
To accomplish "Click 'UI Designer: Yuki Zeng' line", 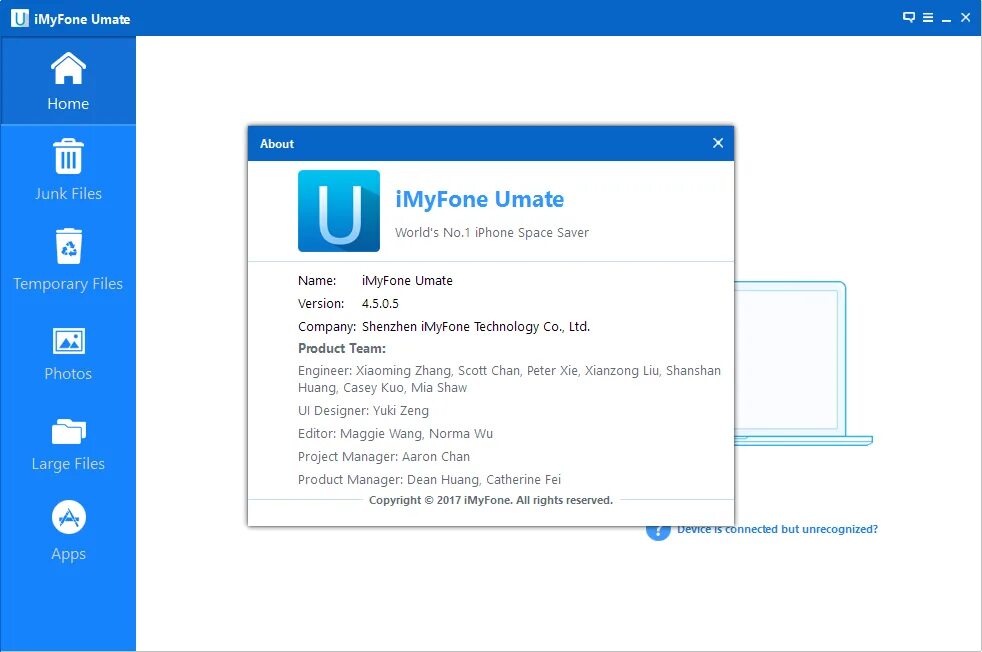I will point(363,411).
